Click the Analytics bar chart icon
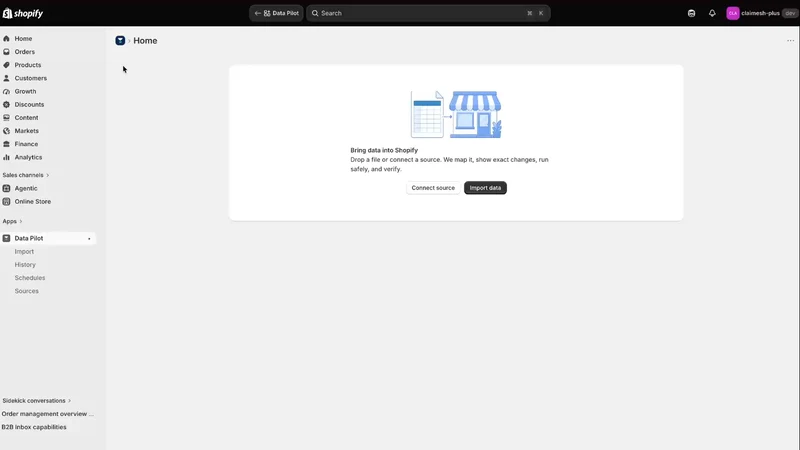The height and width of the screenshot is (450, 800). click(6, 157)
